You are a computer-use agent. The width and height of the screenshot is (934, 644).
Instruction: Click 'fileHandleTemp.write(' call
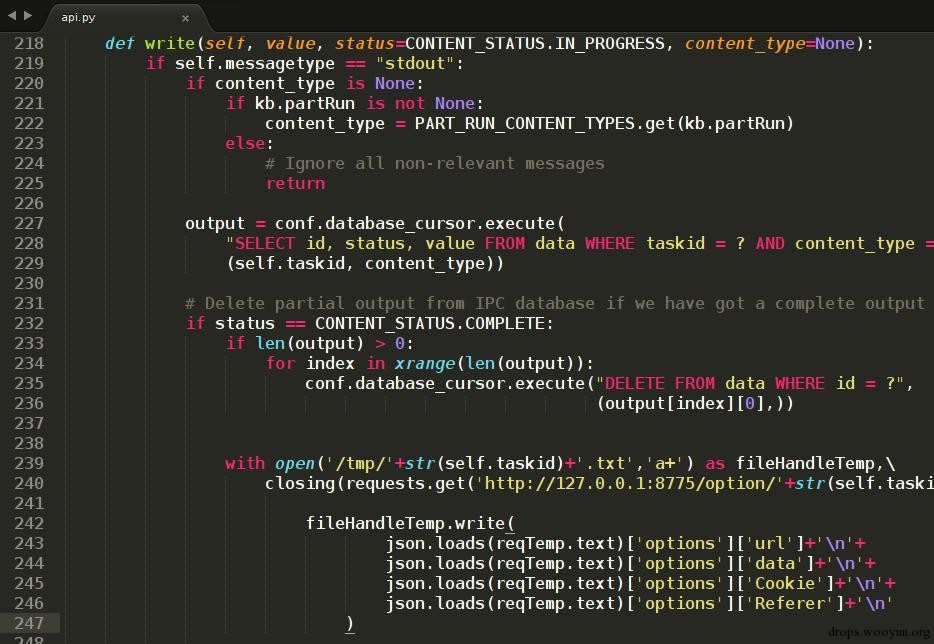coord(410,523)
